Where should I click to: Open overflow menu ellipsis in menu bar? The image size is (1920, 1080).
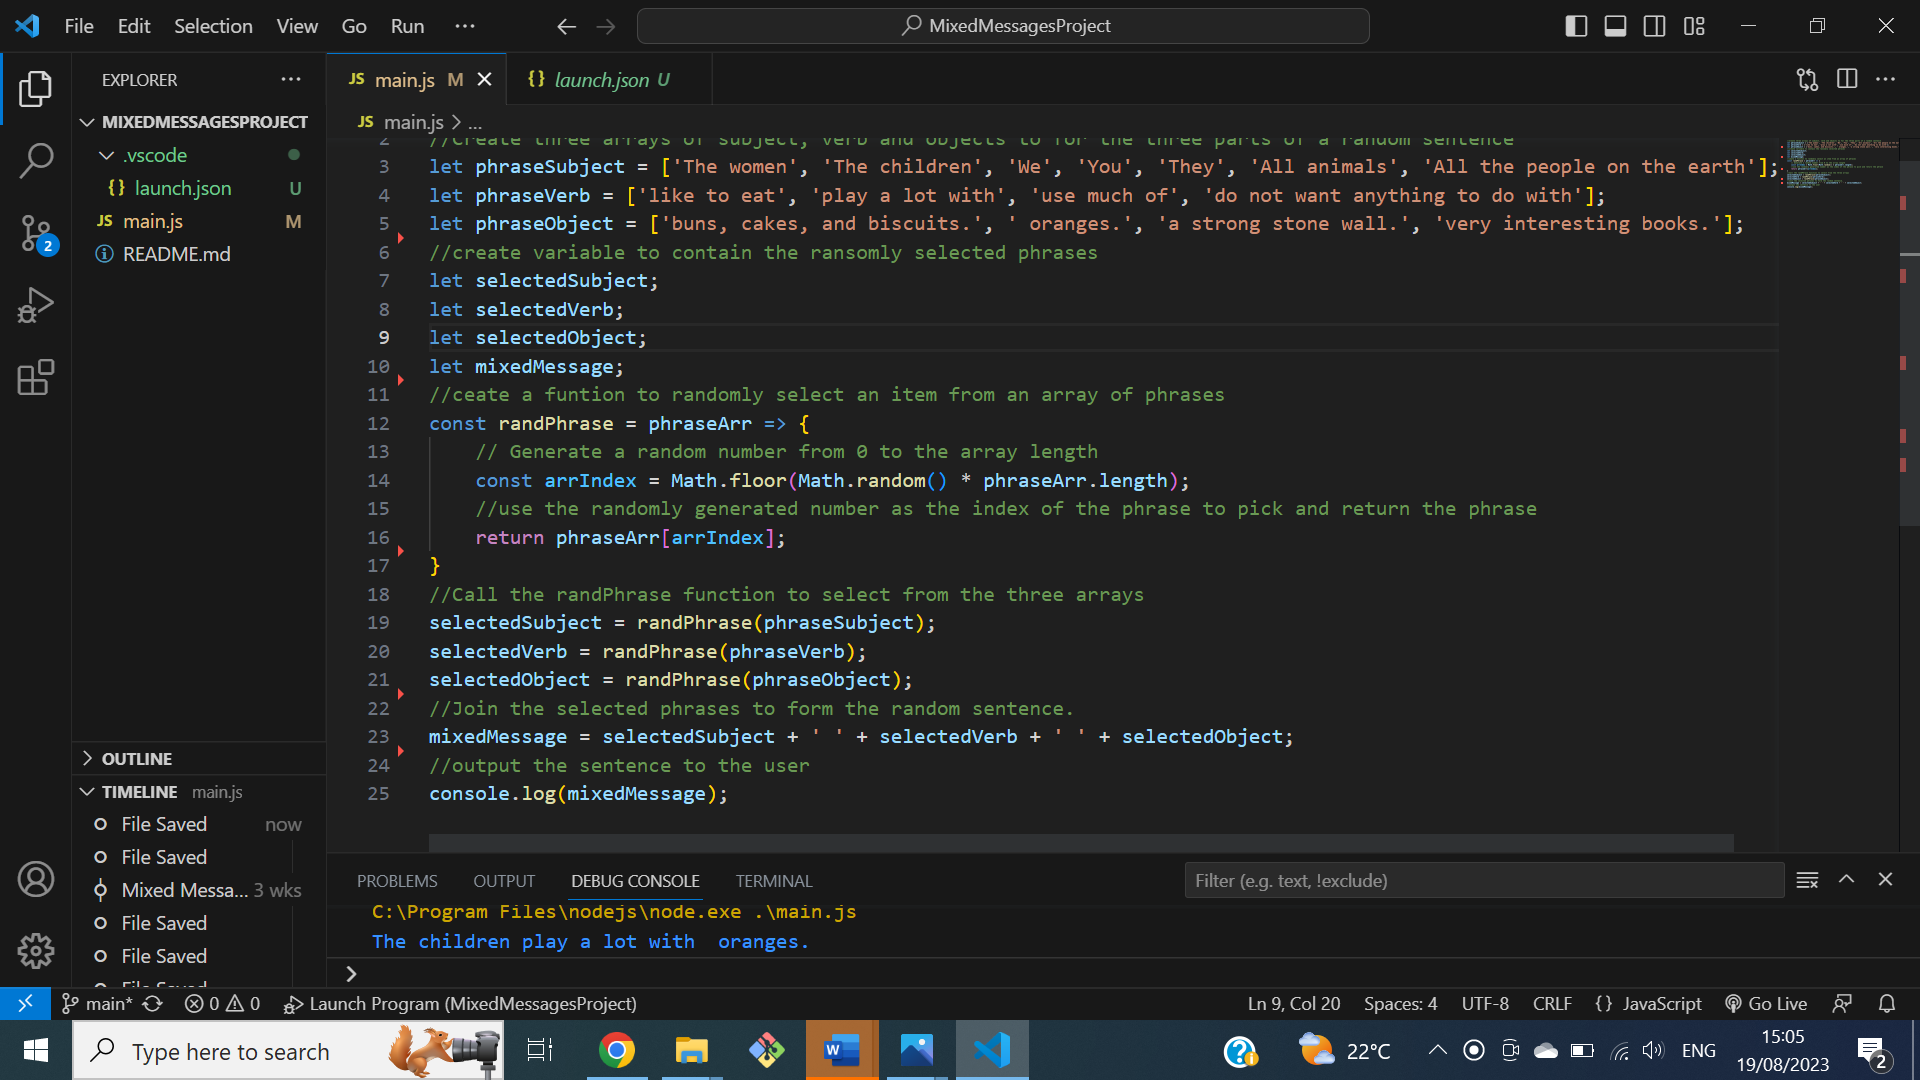pyautogui.click(x=465, y=26)
